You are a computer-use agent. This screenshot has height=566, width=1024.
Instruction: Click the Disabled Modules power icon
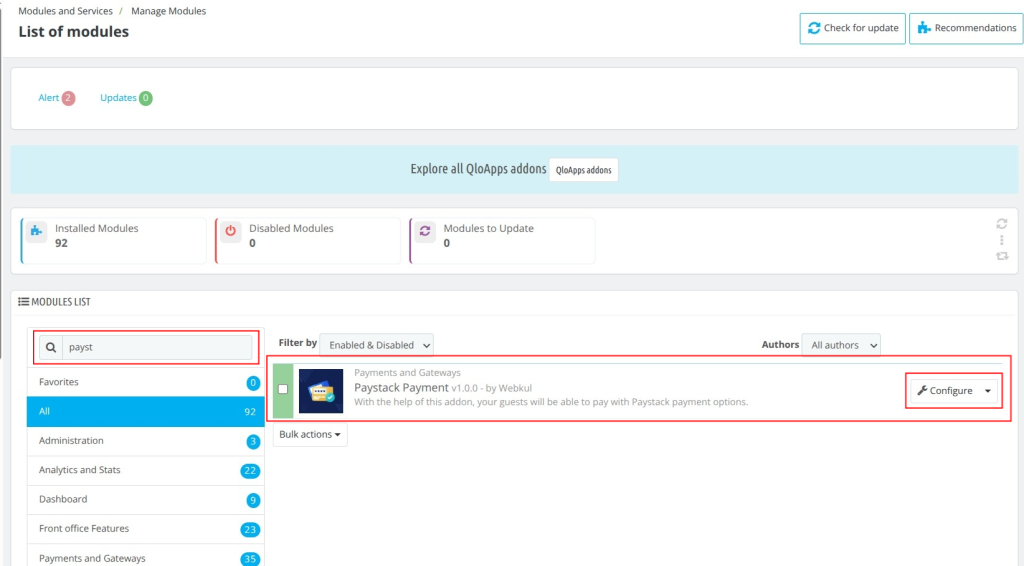pos(231,231)
